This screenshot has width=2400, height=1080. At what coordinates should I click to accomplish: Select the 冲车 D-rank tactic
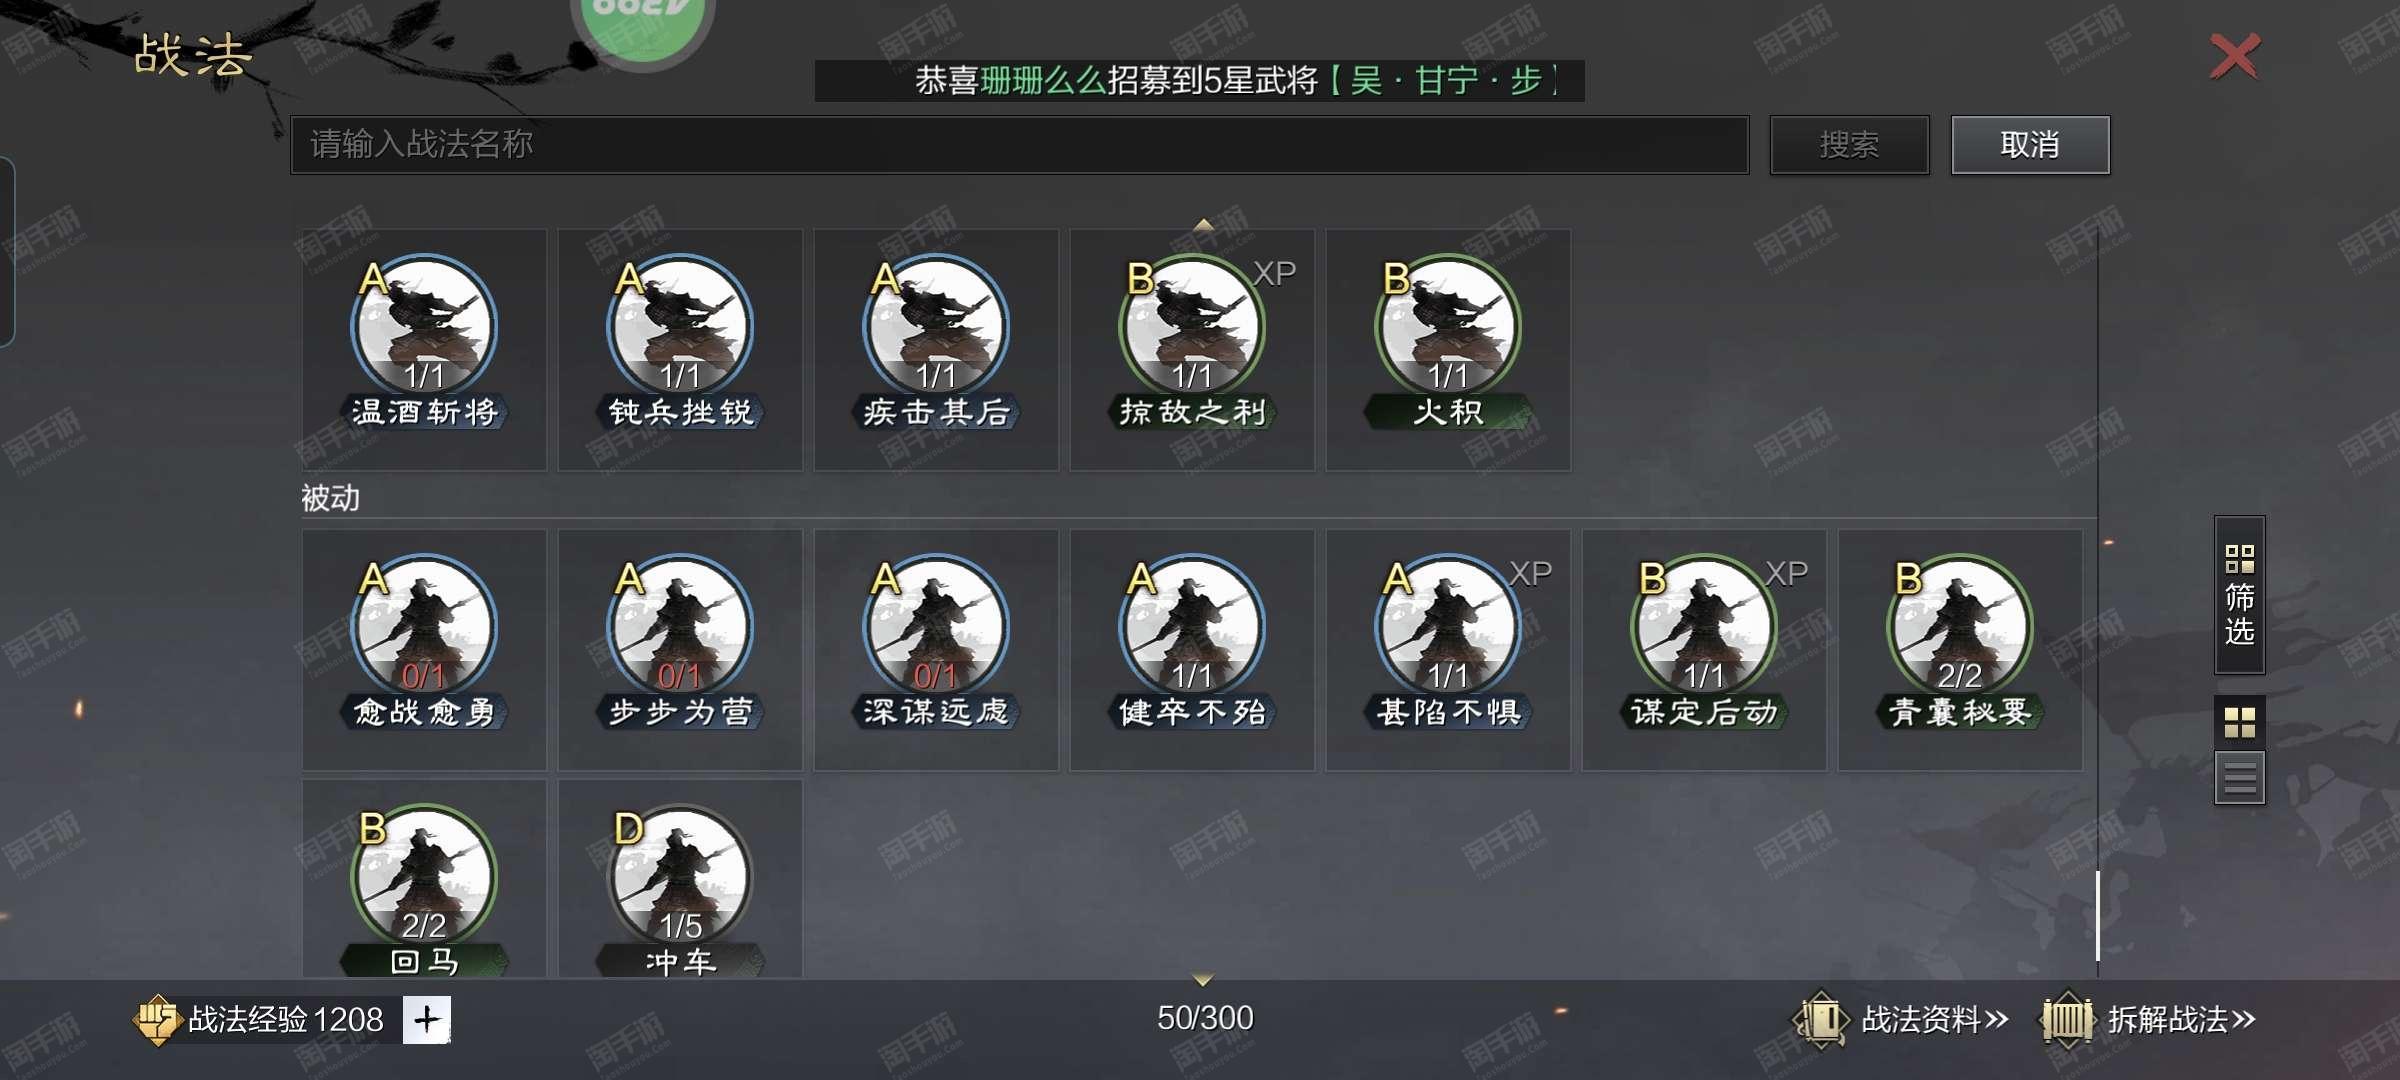(x=680, y=879)
